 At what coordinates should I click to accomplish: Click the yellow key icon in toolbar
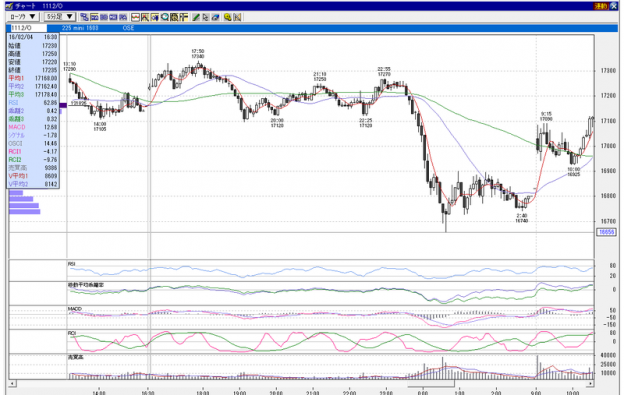point(228,17)
